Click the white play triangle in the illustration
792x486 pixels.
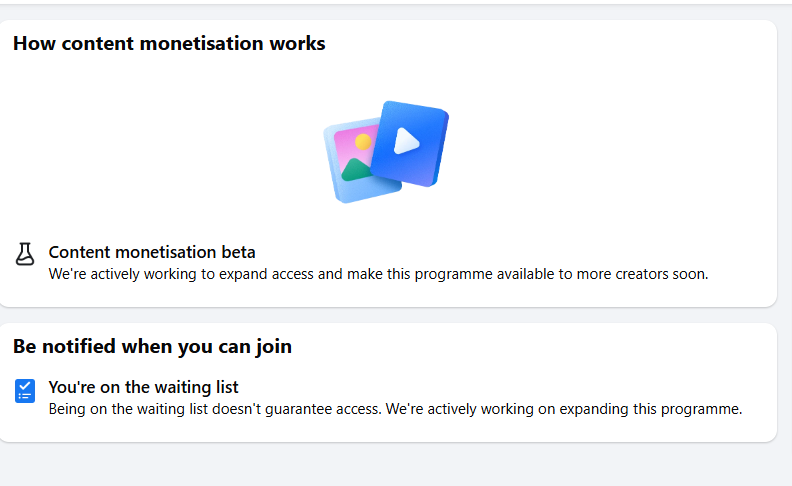[406, 141]
